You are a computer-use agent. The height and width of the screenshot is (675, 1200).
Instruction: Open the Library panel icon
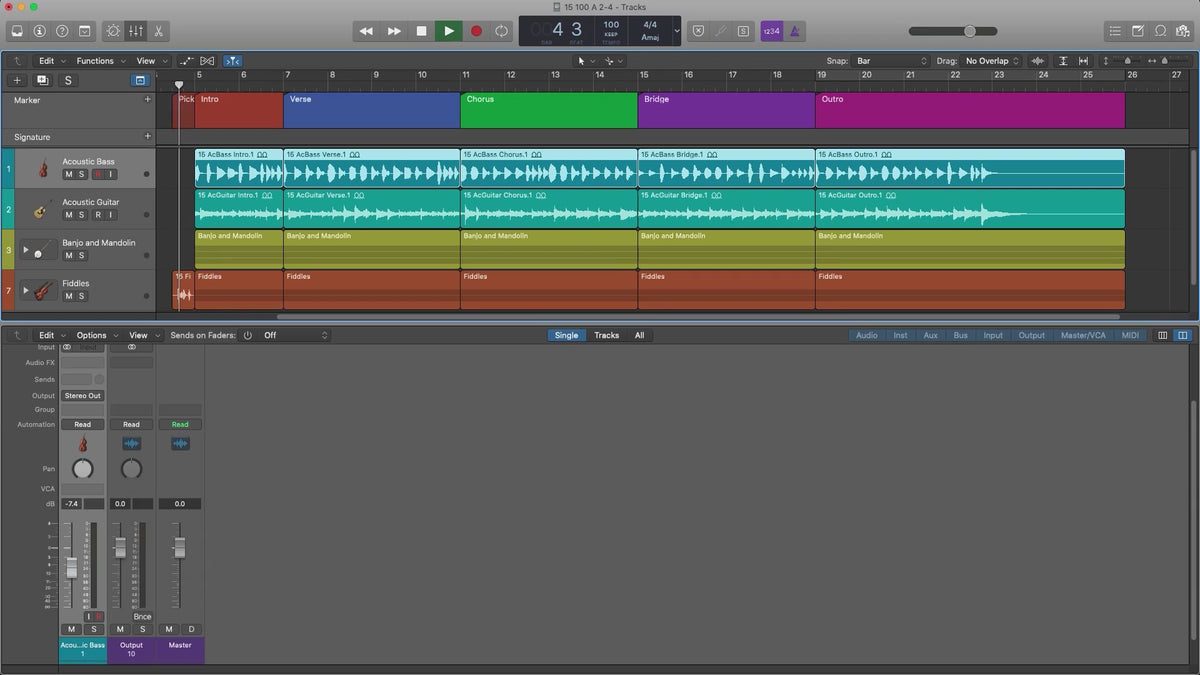tap(17, 31)
